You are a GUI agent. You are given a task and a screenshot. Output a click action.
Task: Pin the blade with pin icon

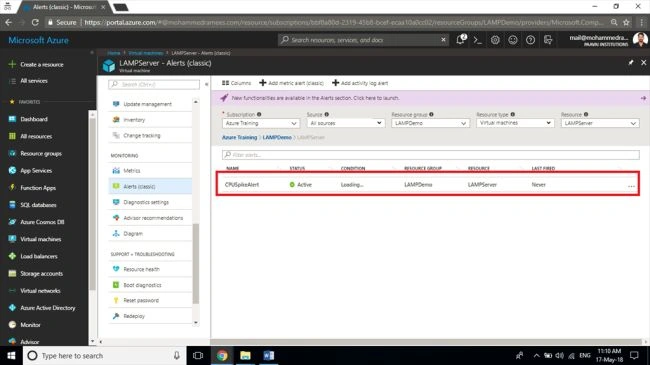(x=631, y=63)
